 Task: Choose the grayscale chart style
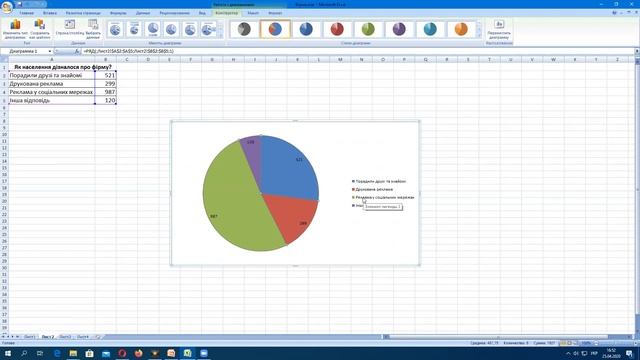244,29
